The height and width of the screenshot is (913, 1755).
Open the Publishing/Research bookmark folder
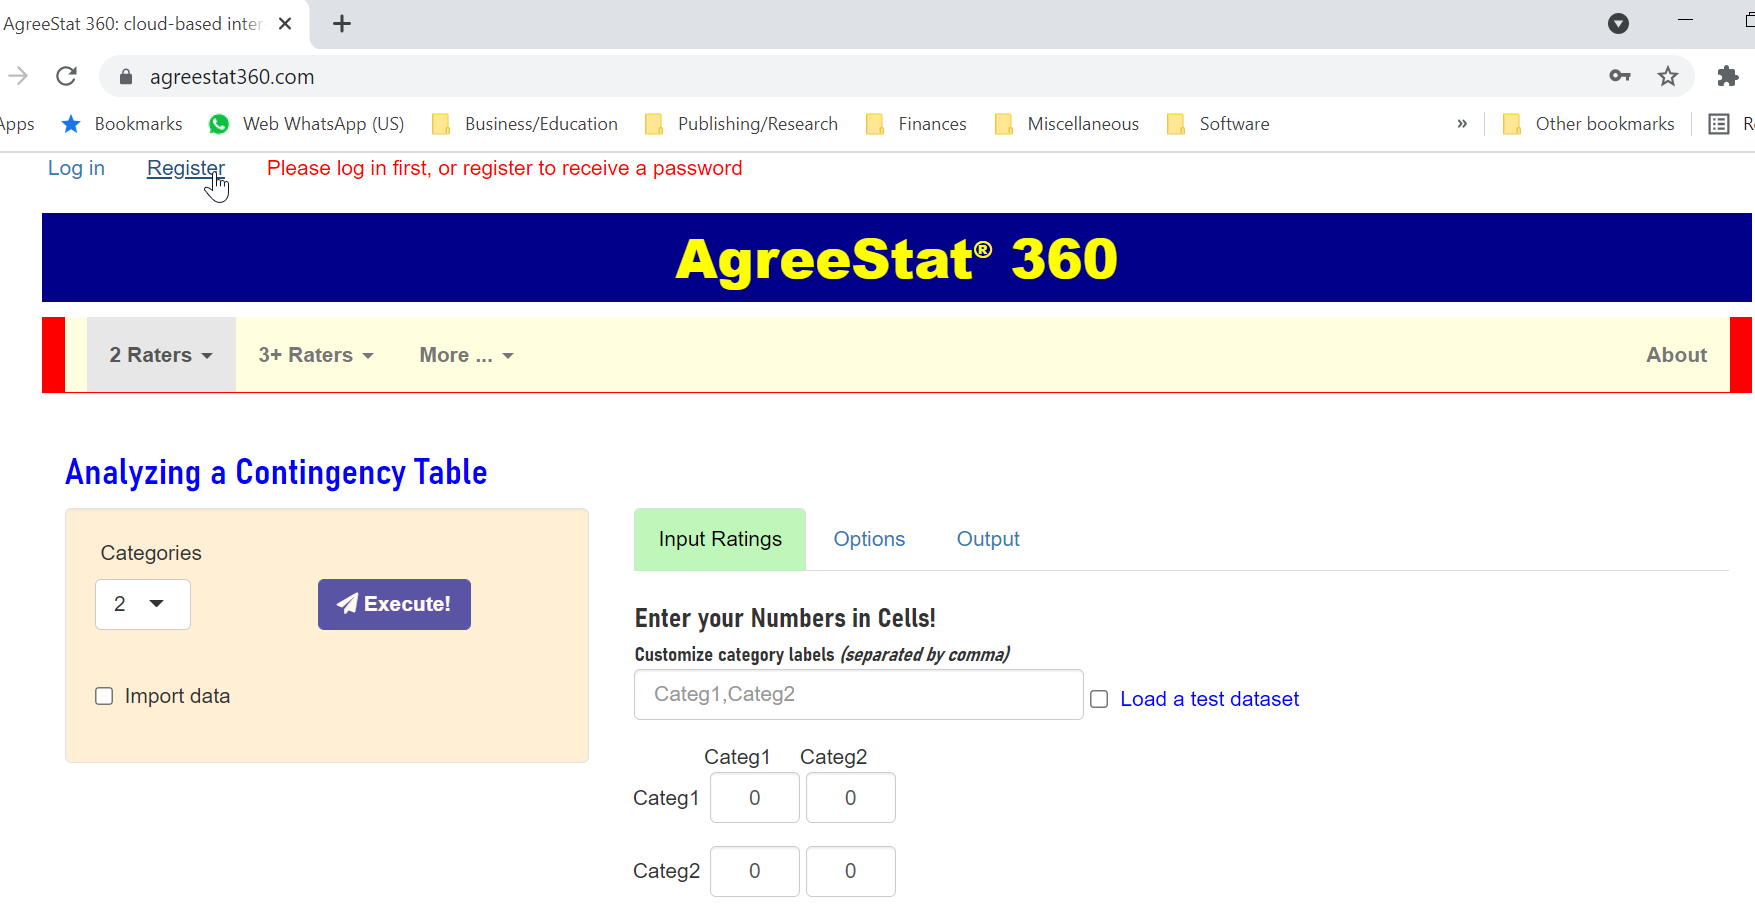tap(757, 123)
